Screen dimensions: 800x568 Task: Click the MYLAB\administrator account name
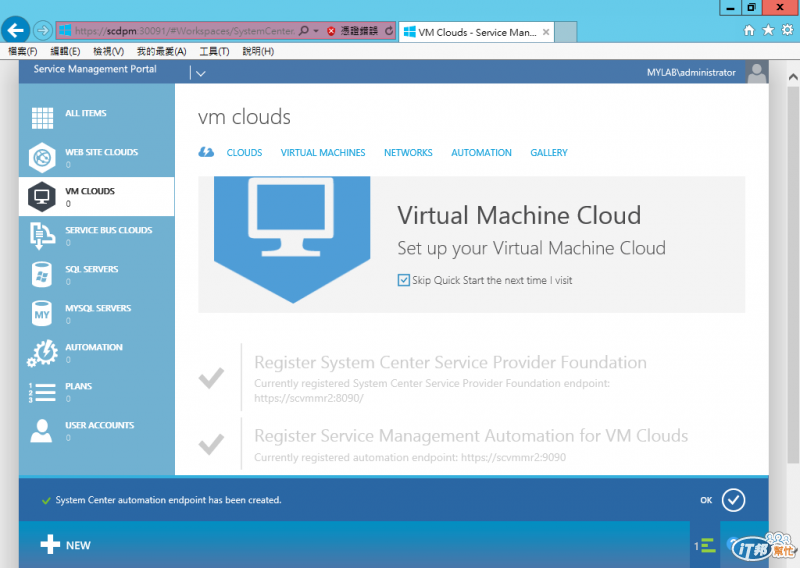click(691, 72)
